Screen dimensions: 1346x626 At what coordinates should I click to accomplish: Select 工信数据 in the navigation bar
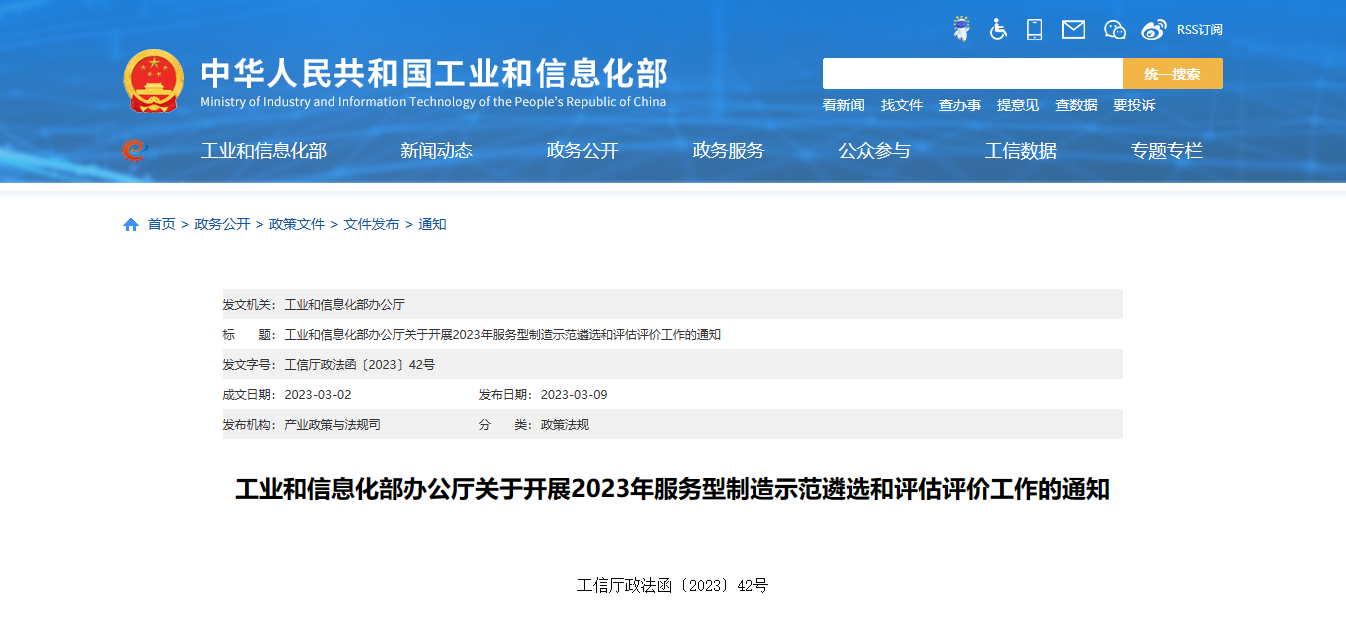click(x=1020, y=151)
